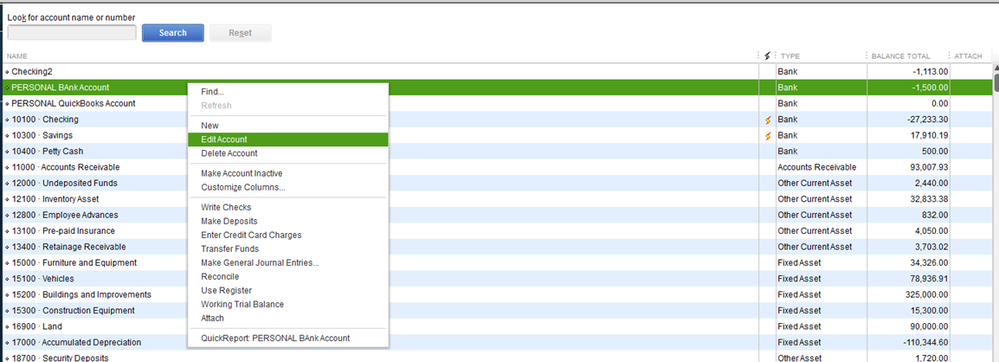999x362 pixels.
Task: Select 12000 · Undeposited Funds row
Action: [497, 183]
